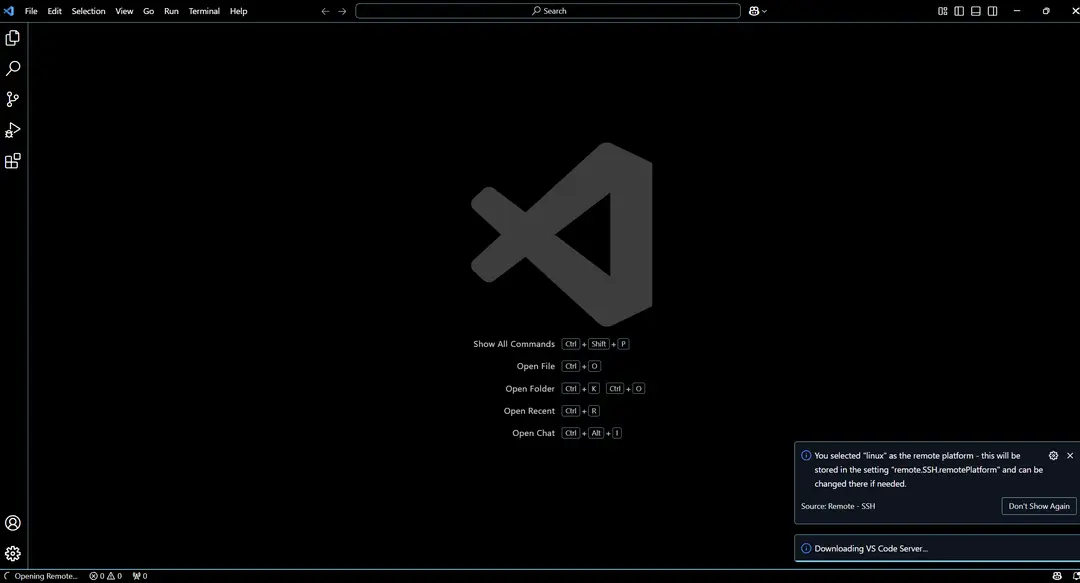This screenshot has width=1080, height=583.
Task: Open the Selection menu
Action: tap(88, 11)
